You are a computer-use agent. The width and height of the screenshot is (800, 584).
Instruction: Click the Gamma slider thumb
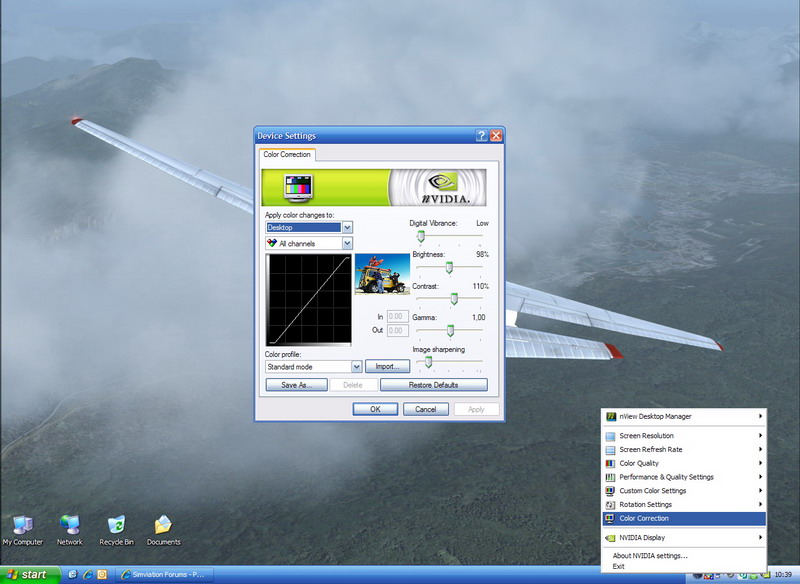(x=450, y=329)
